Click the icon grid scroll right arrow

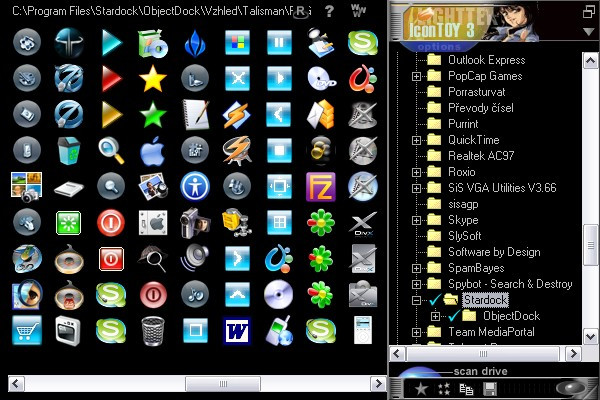378,384
